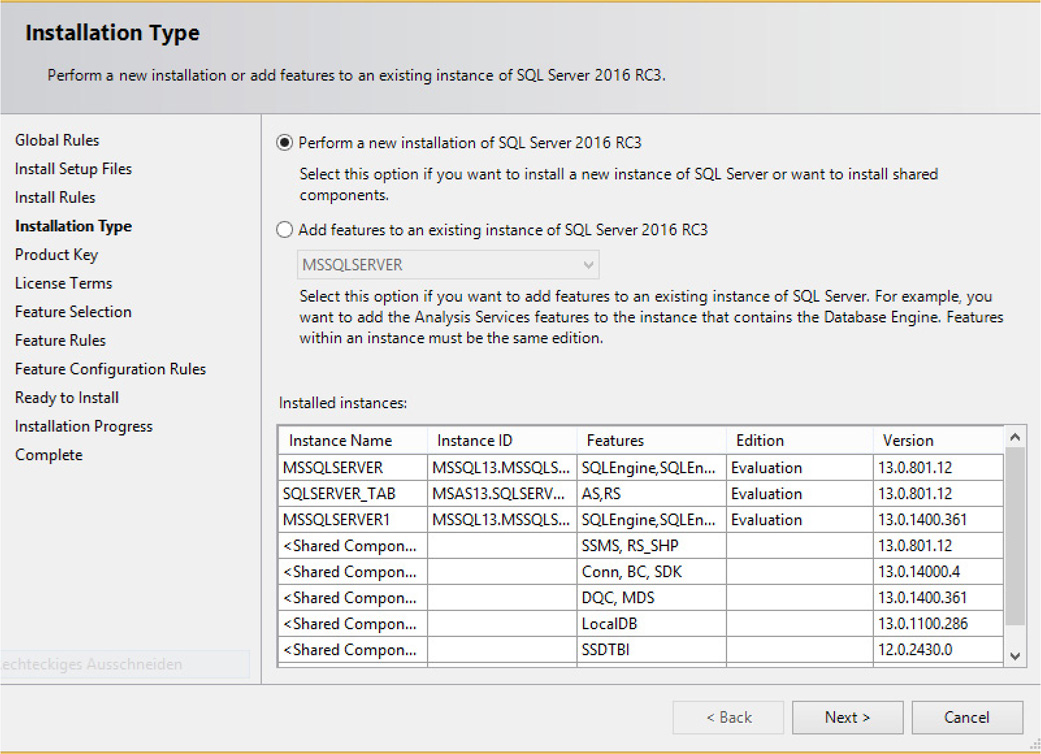The width and height of the screenshot is (1041, 754).
Task: Click version 13.0.14000.4 cell
Action: 938,571
